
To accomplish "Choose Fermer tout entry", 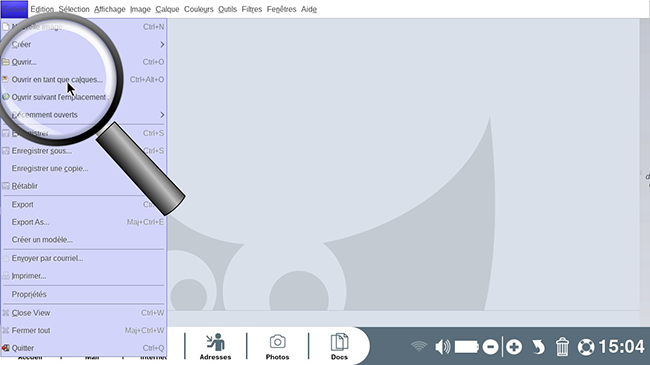I will click(x=84, y=331).
